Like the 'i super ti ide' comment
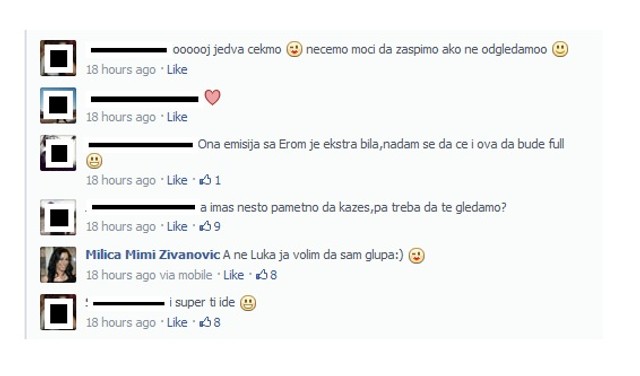The width and height of the screenshot is (640, 376). click(177, 323)
